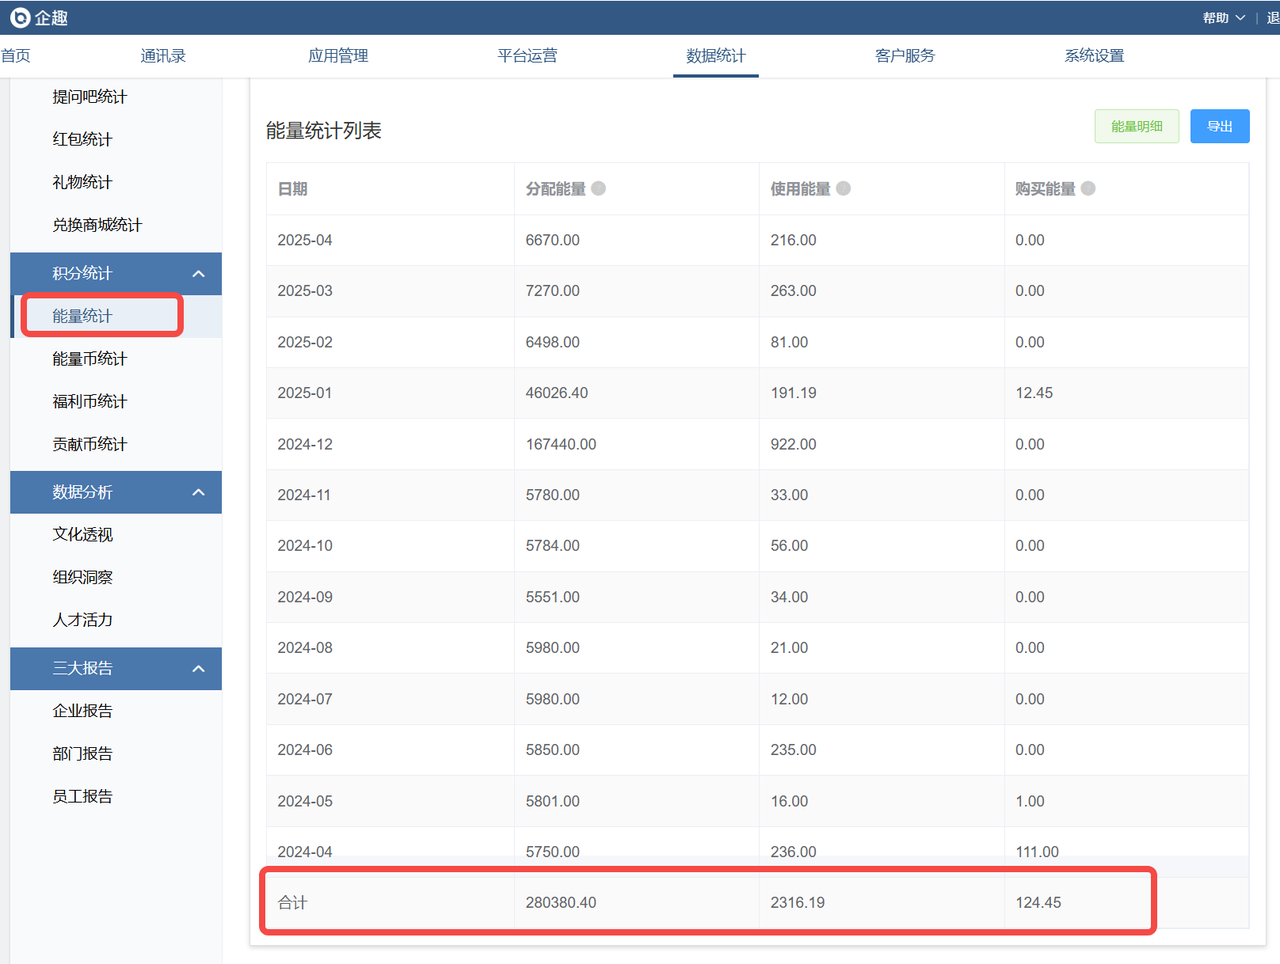Open the 帮助 dropdown menu
This screenshot has width=1280, height=964.
pos(1223,18)
